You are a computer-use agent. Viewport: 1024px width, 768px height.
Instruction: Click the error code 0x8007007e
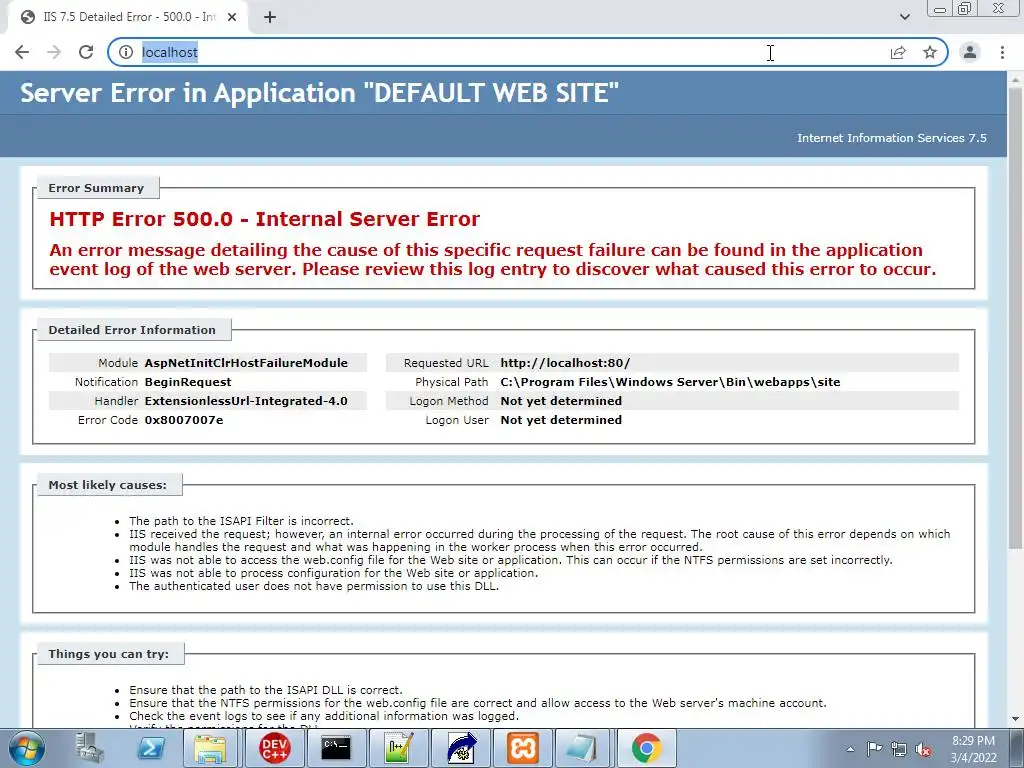point(184,420)
